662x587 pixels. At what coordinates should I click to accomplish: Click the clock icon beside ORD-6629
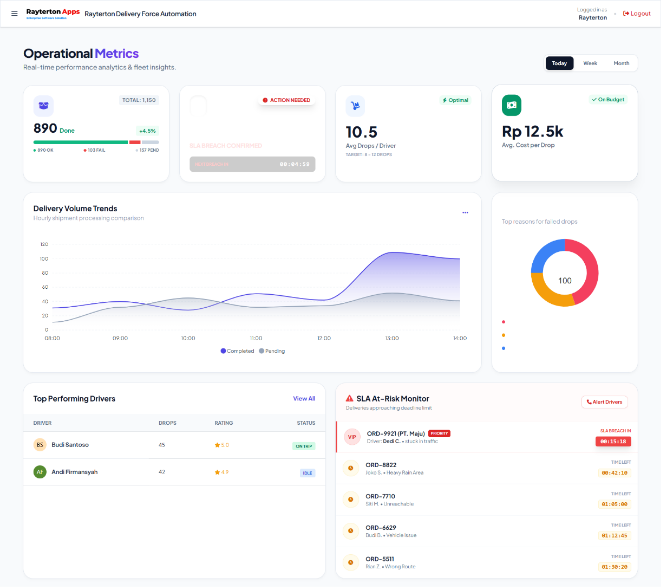(x=351, y=531)
